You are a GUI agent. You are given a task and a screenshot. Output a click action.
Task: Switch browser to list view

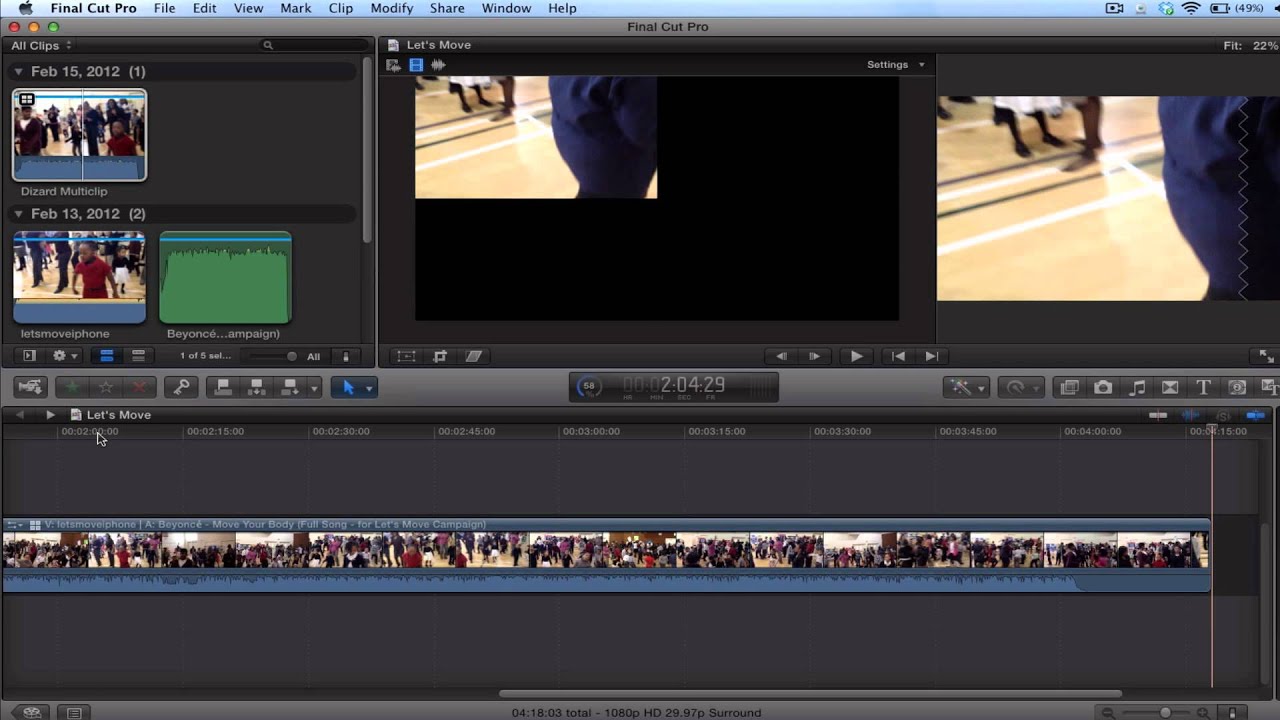click(138, 356)
